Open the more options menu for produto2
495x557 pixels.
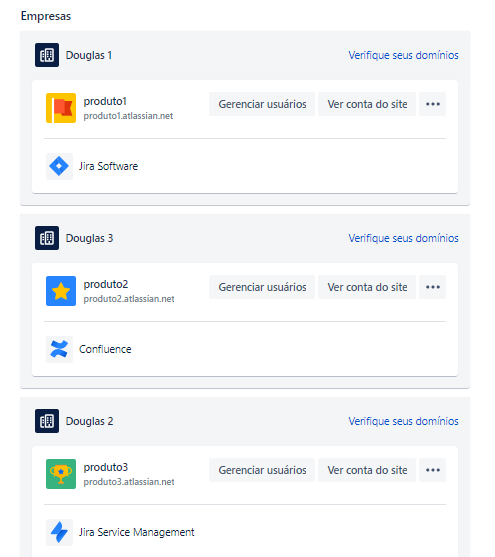pyautogui.click(x=432, y=287)
